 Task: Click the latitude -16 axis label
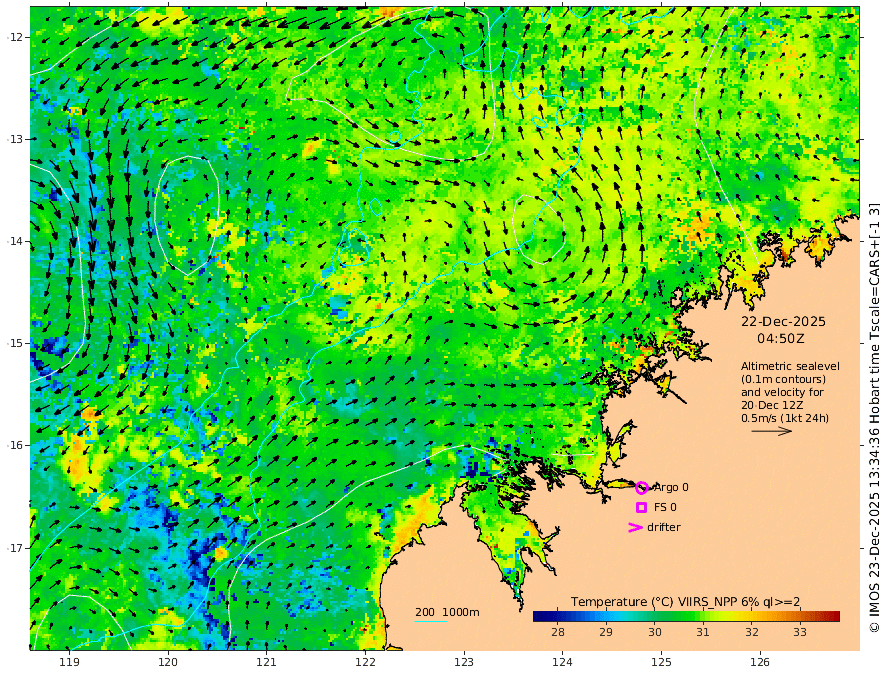point(15,445)
